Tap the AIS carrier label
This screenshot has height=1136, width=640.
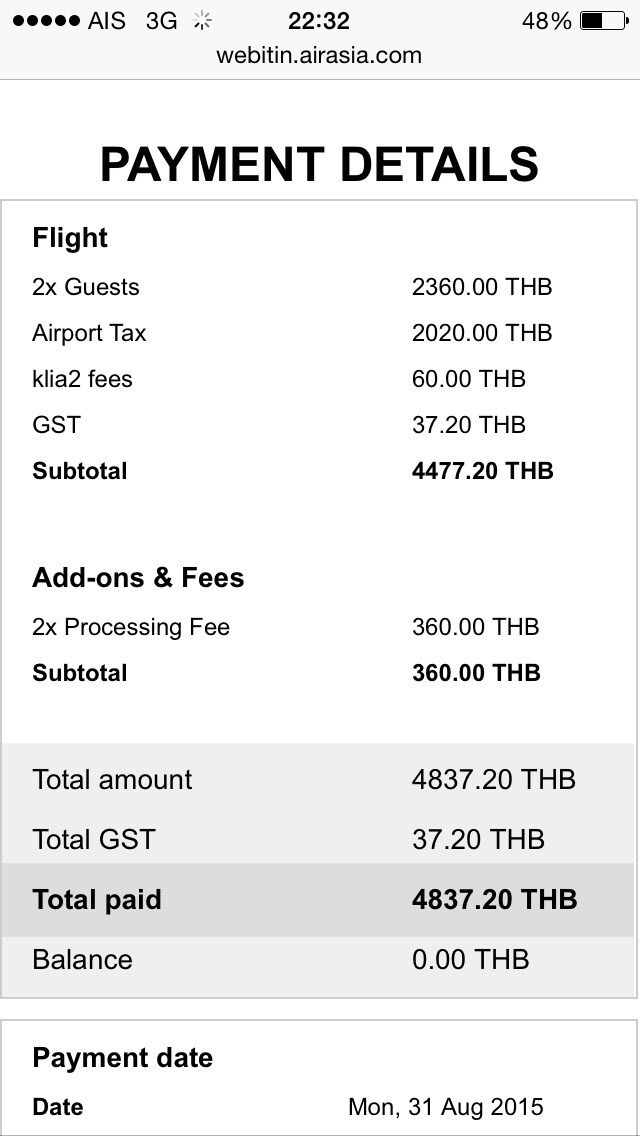click(x=107, y=21)
